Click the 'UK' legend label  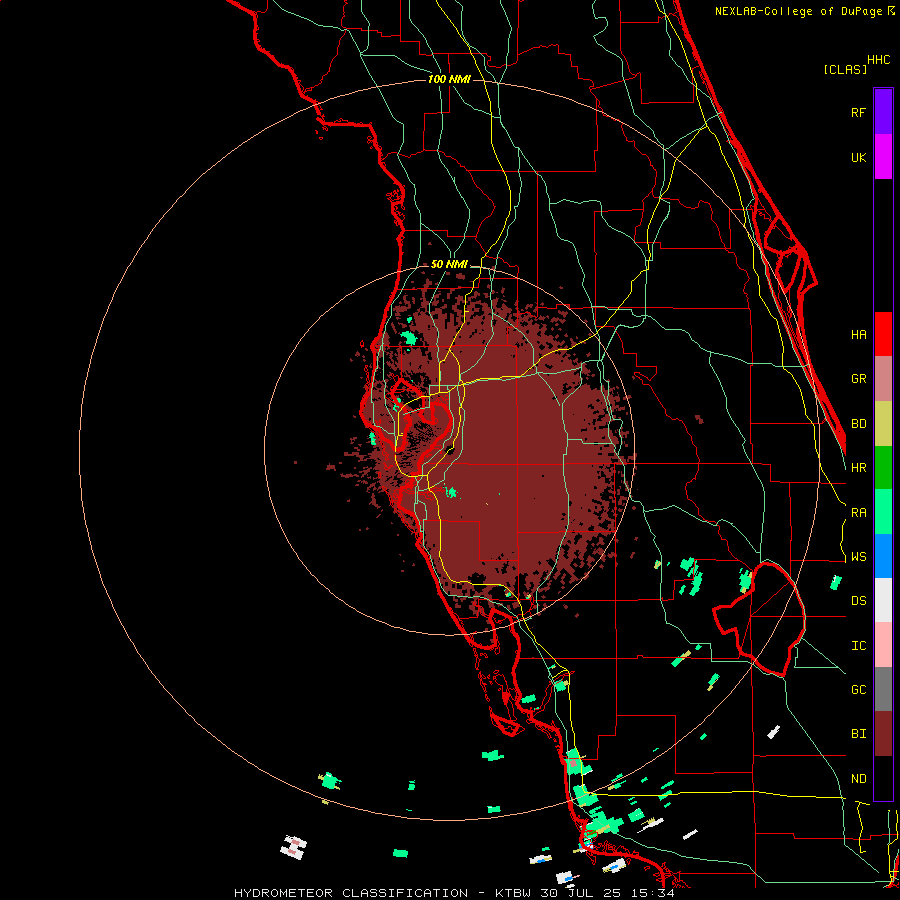pyautogui.click(x=858, y=157)
